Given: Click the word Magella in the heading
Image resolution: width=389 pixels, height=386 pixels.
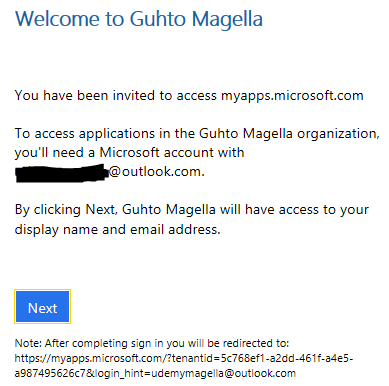Looking at the screenshot, I should [x=227, y=20].
